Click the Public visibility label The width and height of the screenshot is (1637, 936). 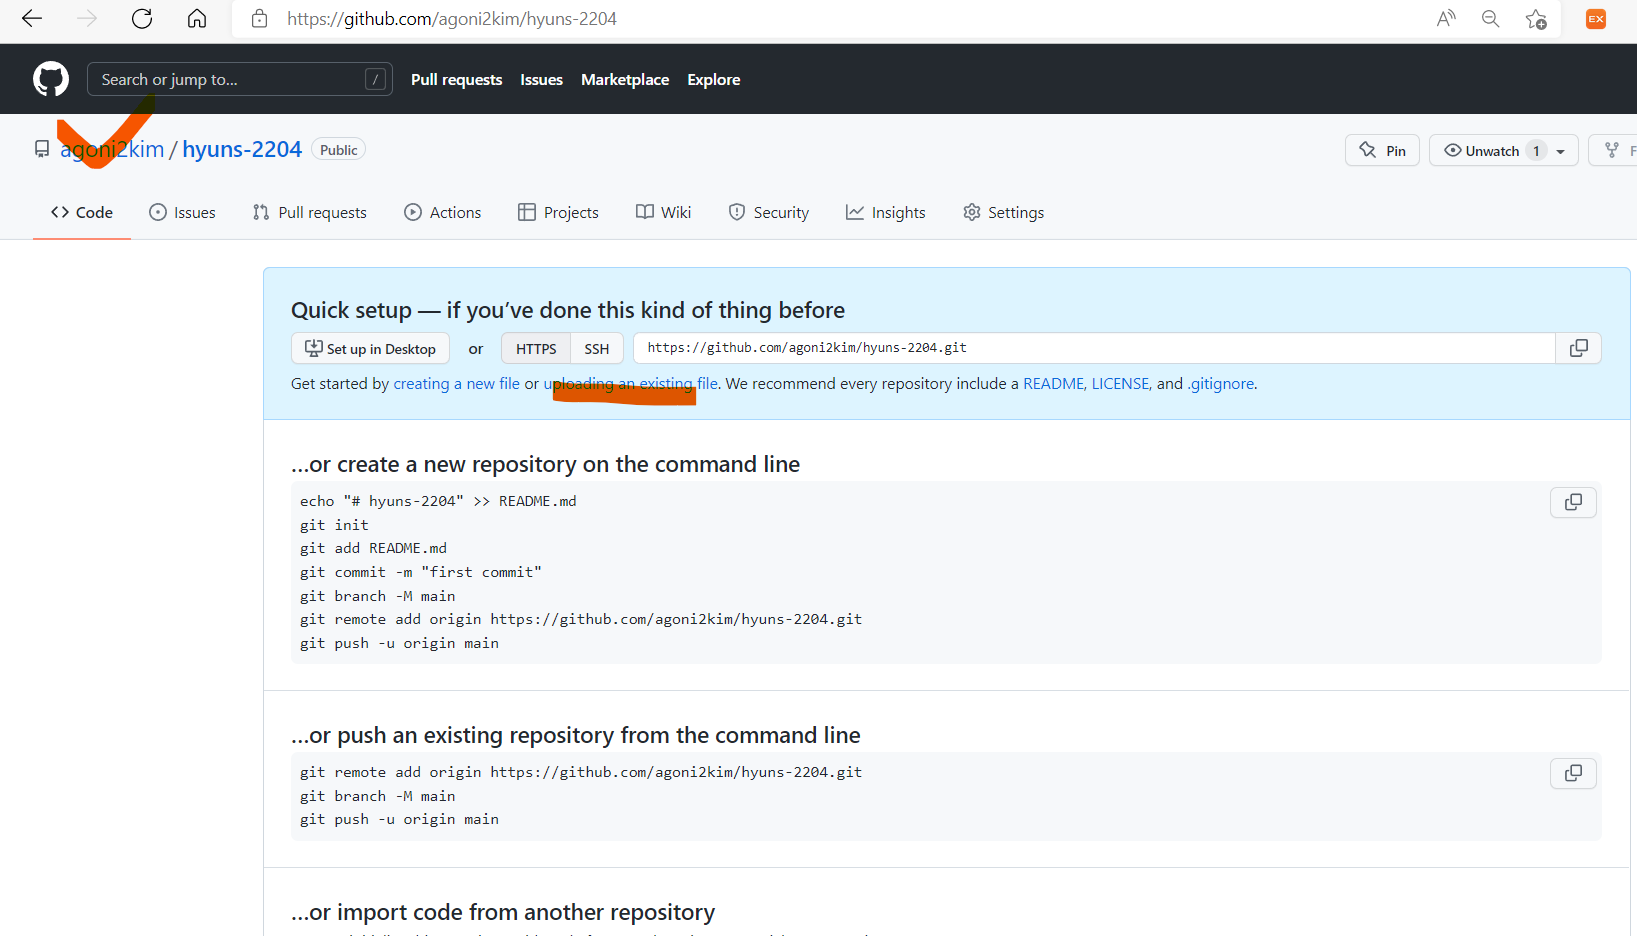click(x=339, y=149)
